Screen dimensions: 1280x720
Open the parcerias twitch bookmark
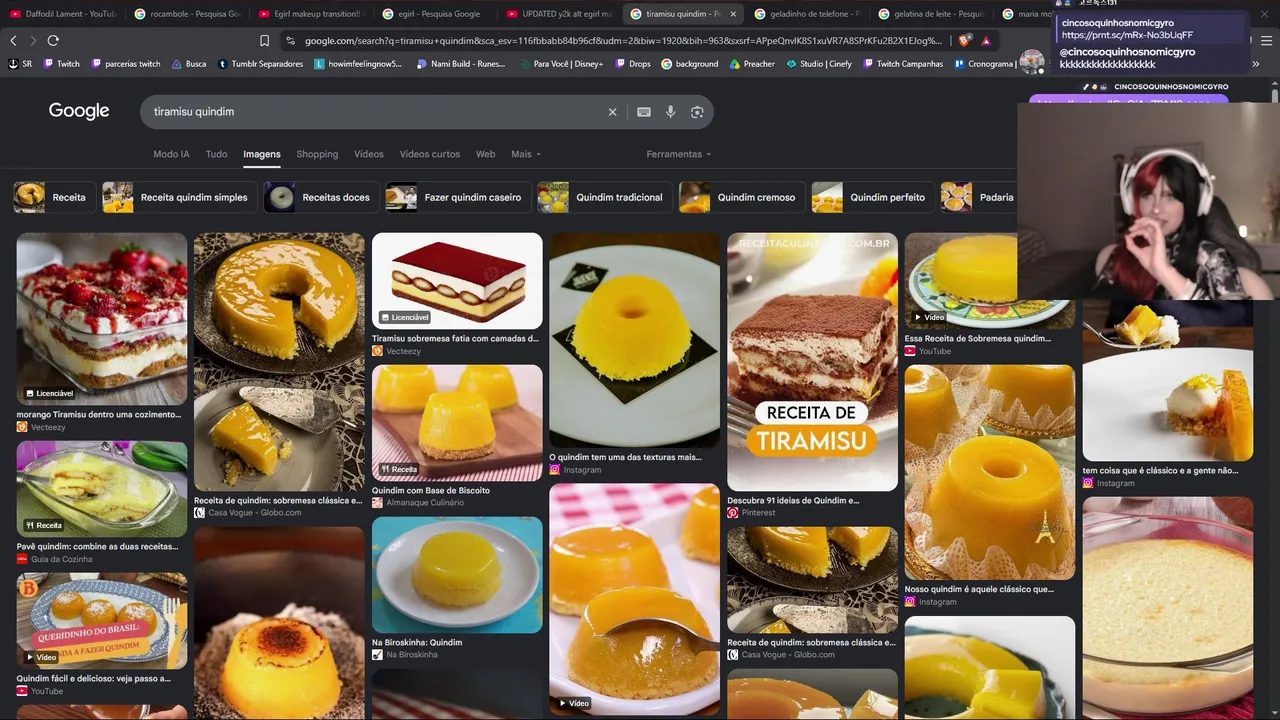[x=125, y=64]
